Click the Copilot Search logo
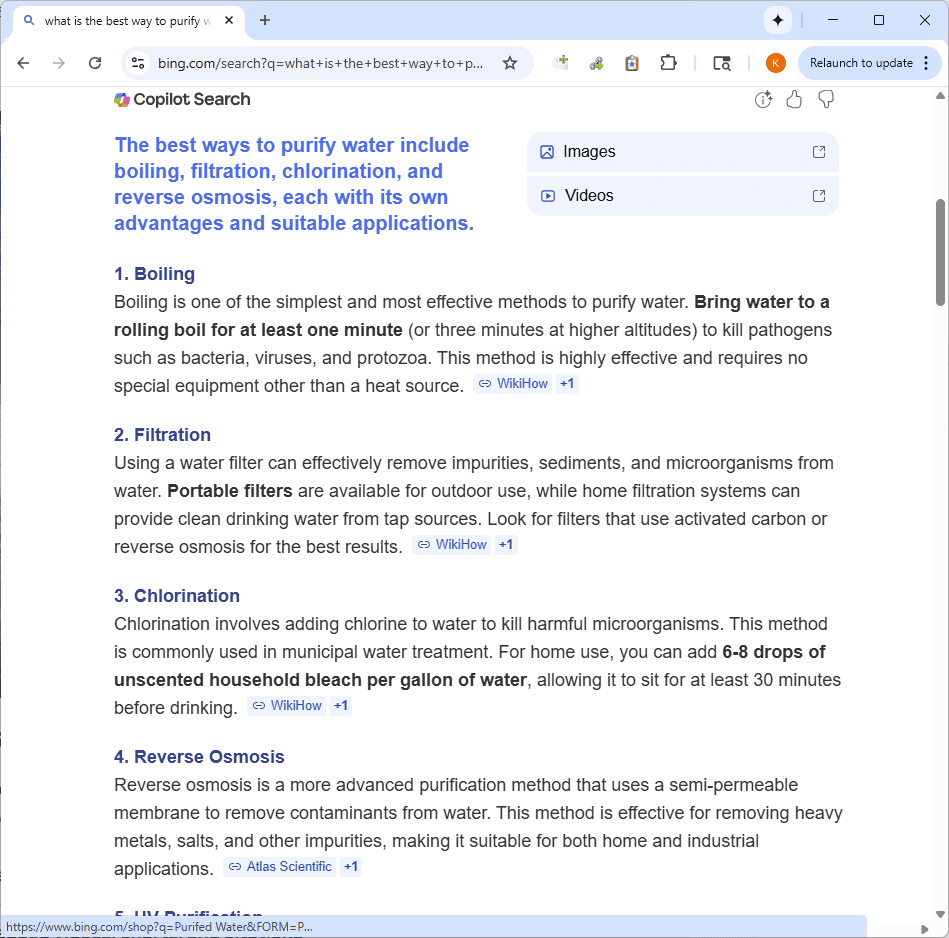The width and height of the screenshot is (949, 938). [122, 100]
